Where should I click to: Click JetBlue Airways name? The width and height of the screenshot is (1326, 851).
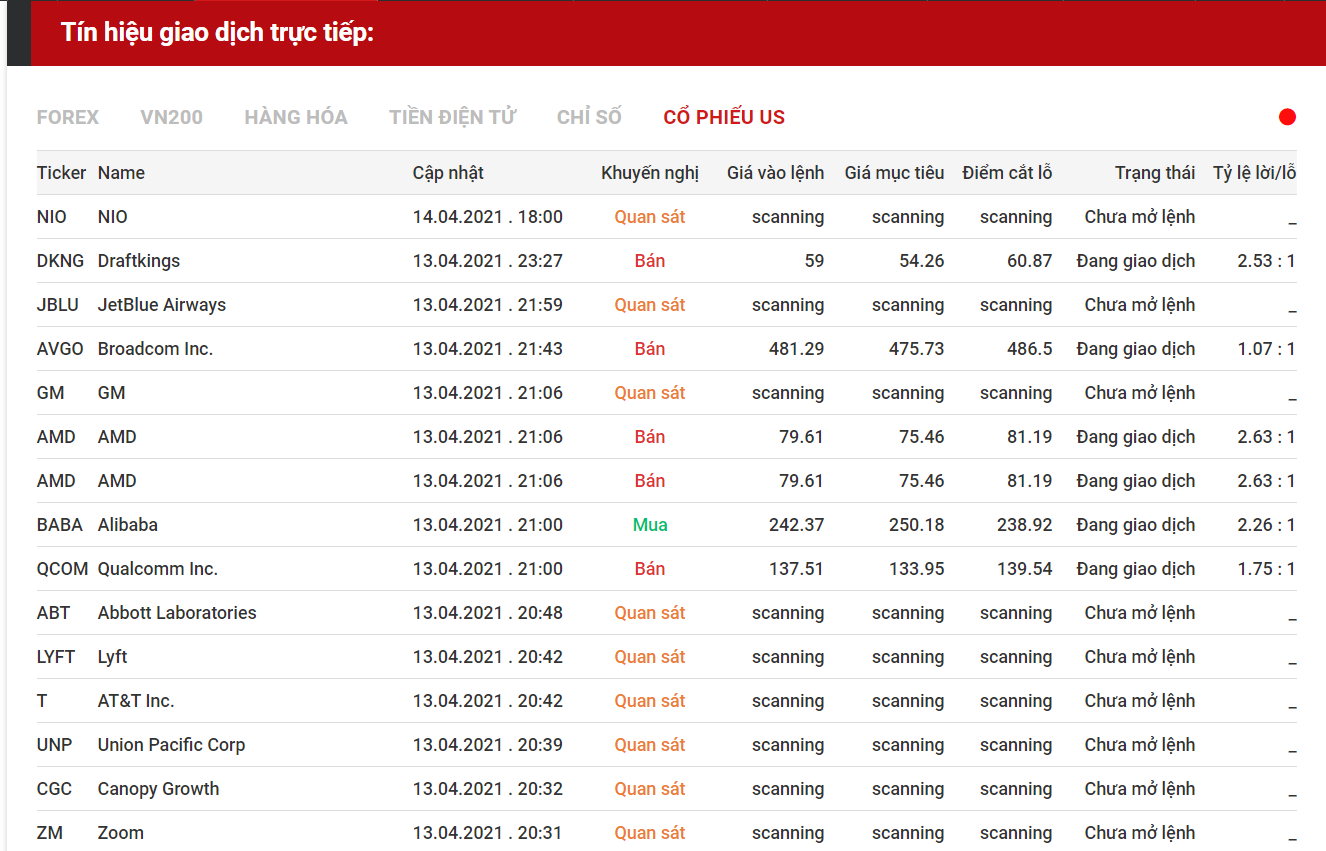162,305
